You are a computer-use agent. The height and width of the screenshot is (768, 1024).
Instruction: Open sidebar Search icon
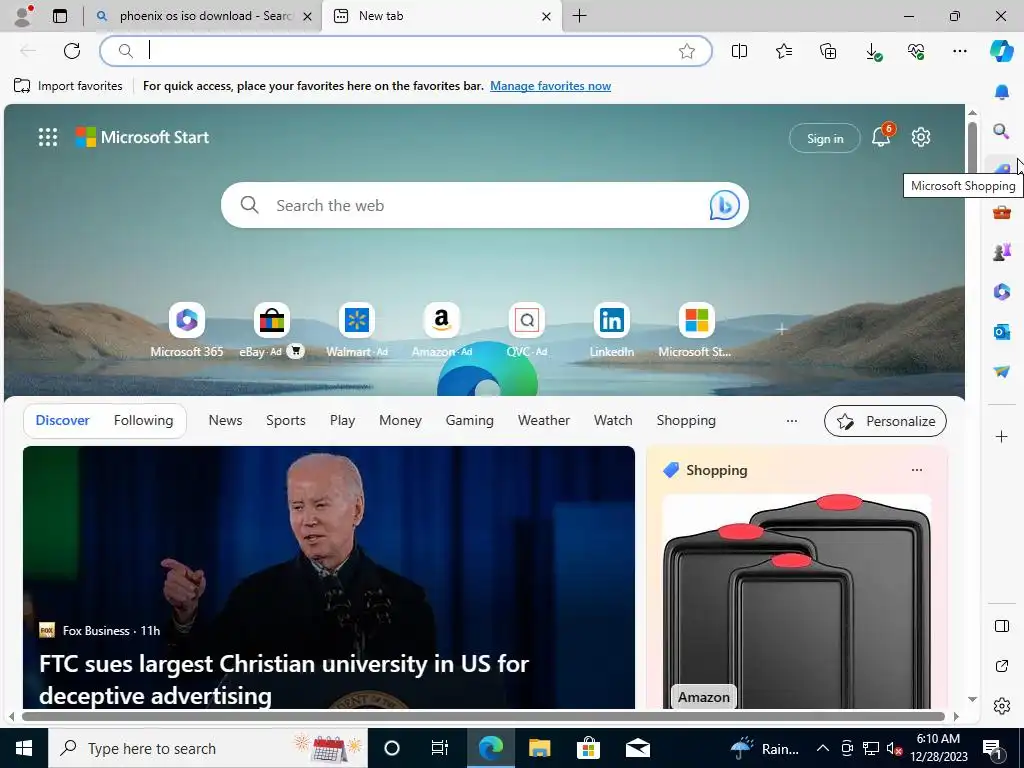[x=1002, y=131]
